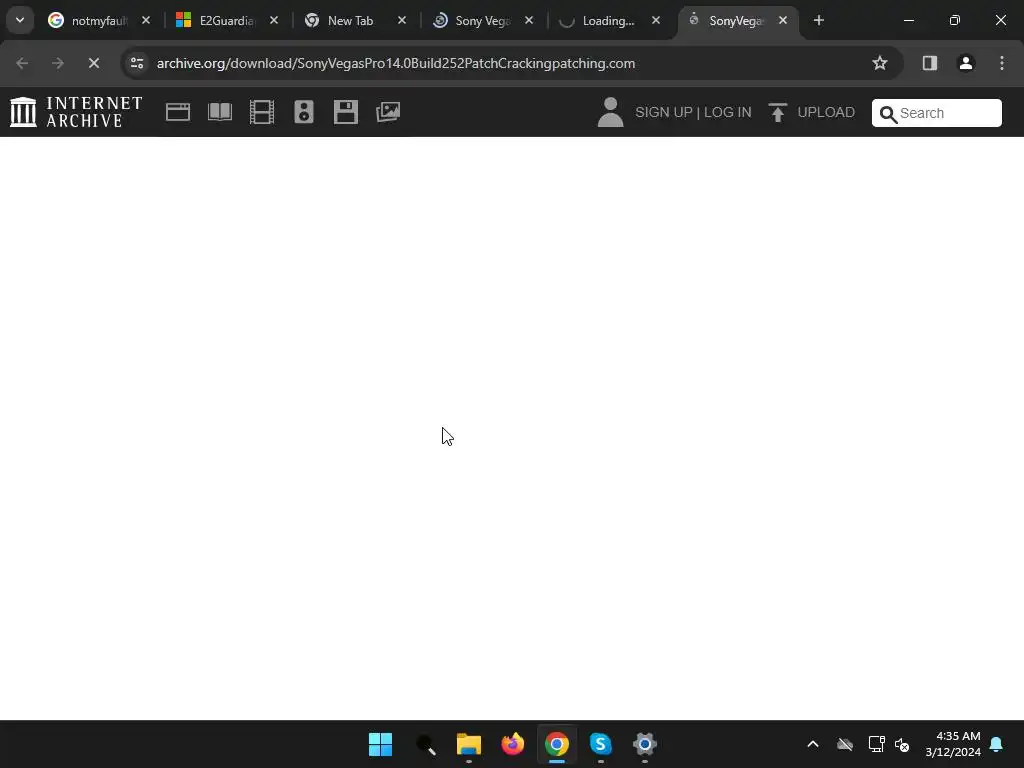1024x768 pixels.
Task: Close the Loading... tab
Action: tap(656, 21)
